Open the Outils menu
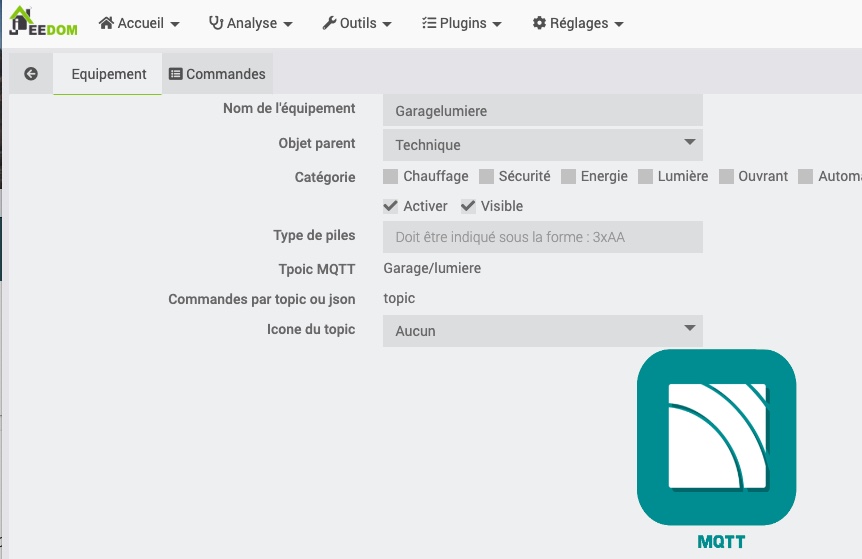 357,23
